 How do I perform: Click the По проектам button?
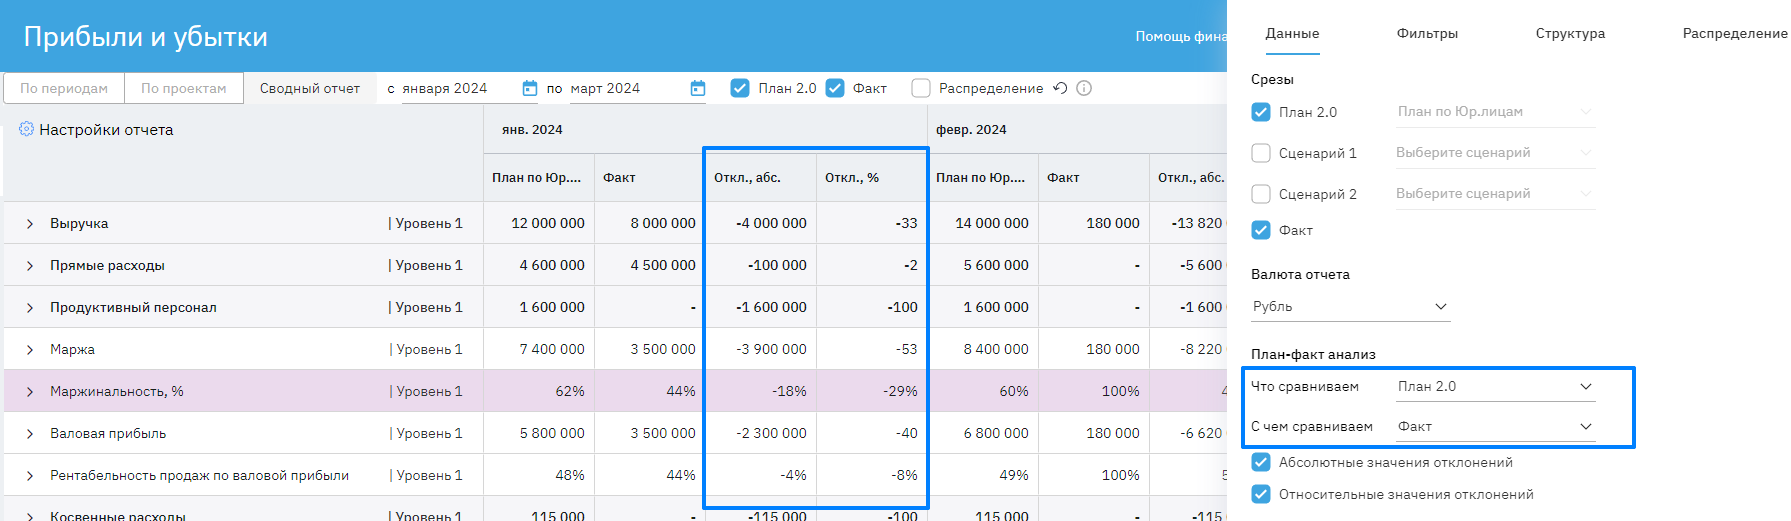pos(184,88)
